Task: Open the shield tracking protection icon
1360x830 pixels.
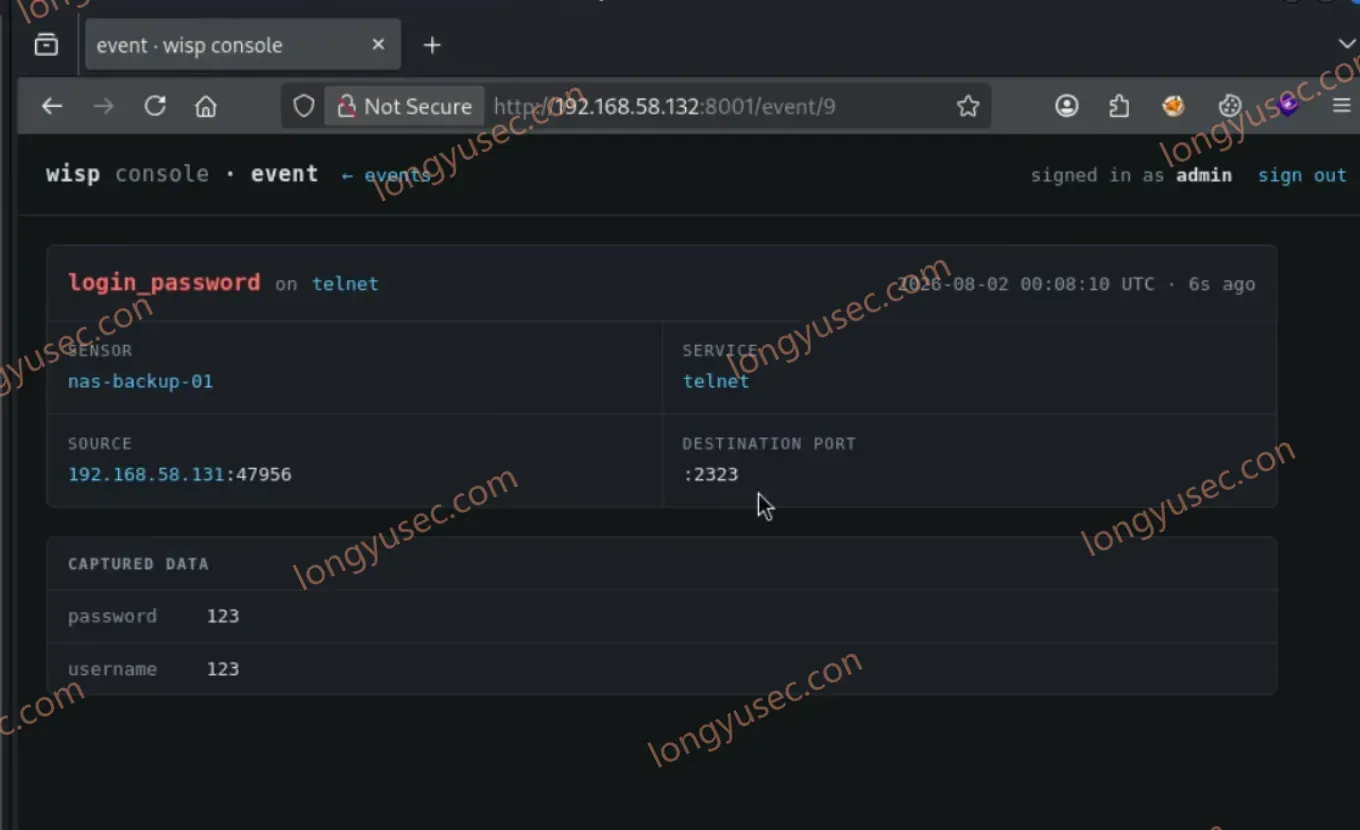Action: [304, 106]
